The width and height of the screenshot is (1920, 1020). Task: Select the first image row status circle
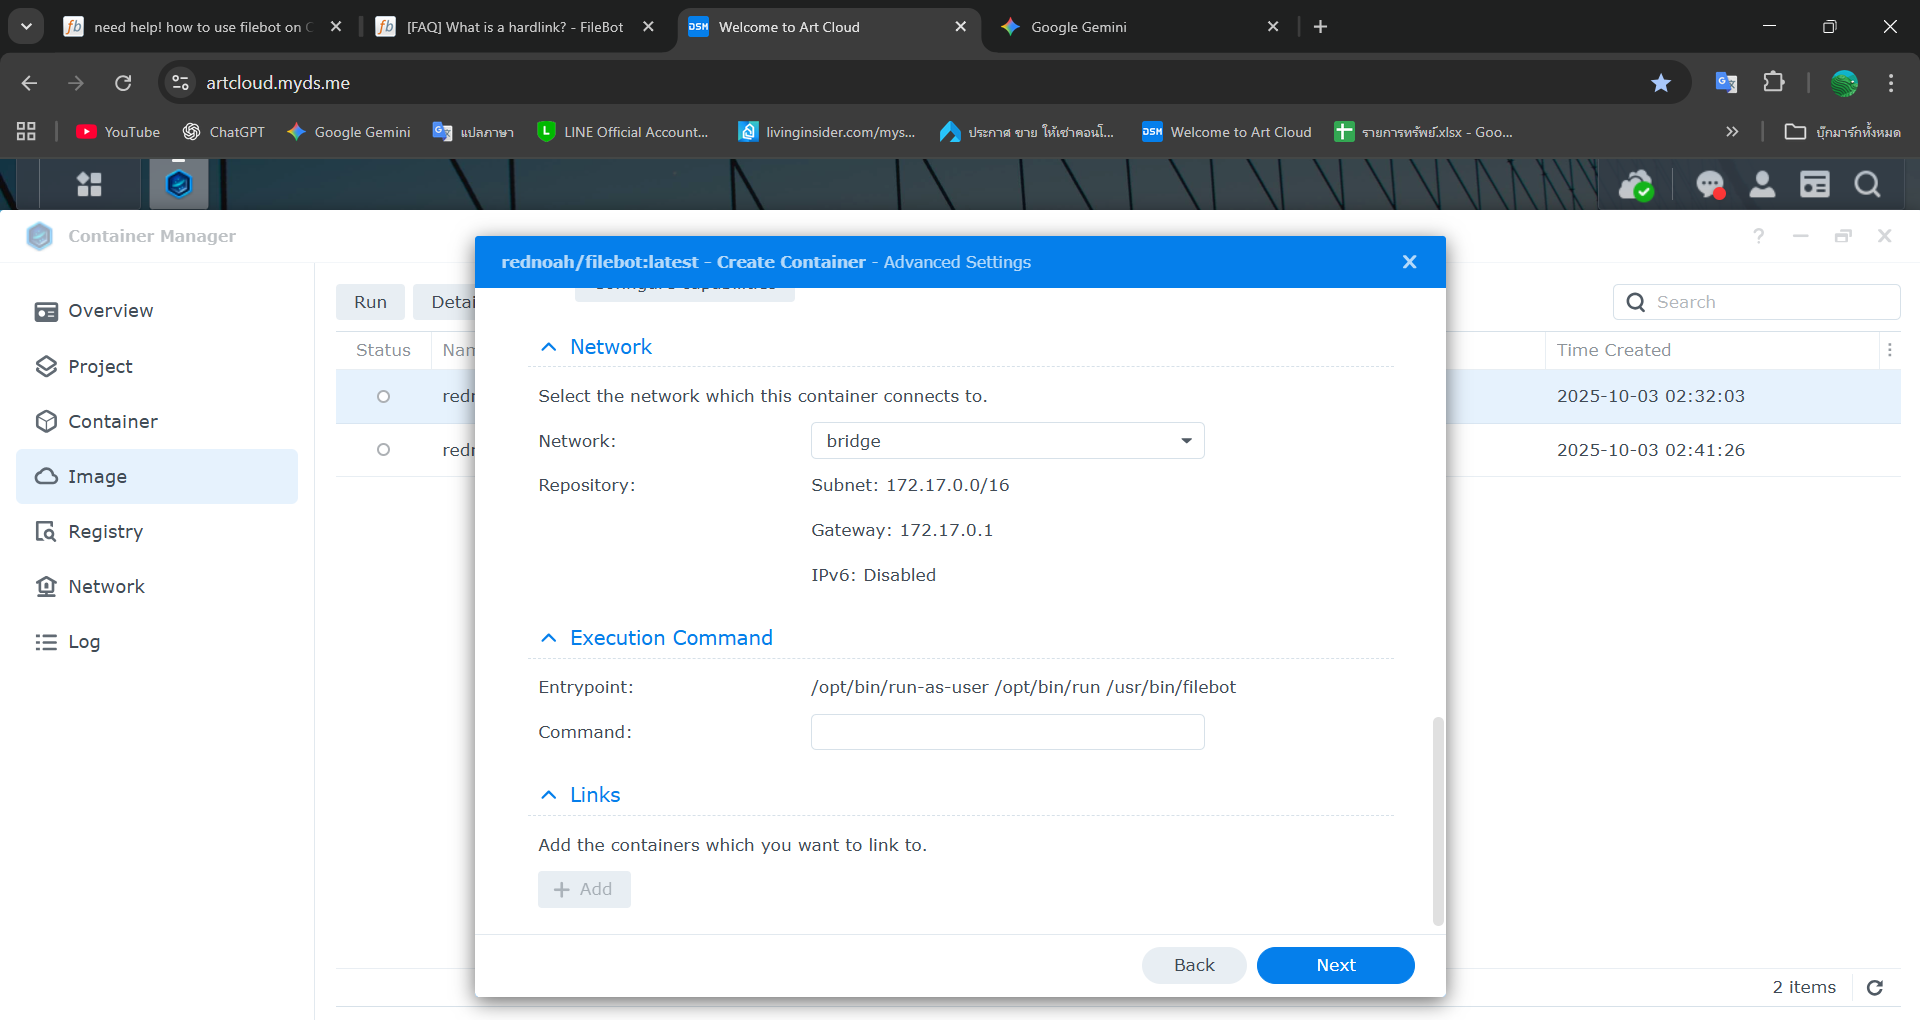click(383, 397)
